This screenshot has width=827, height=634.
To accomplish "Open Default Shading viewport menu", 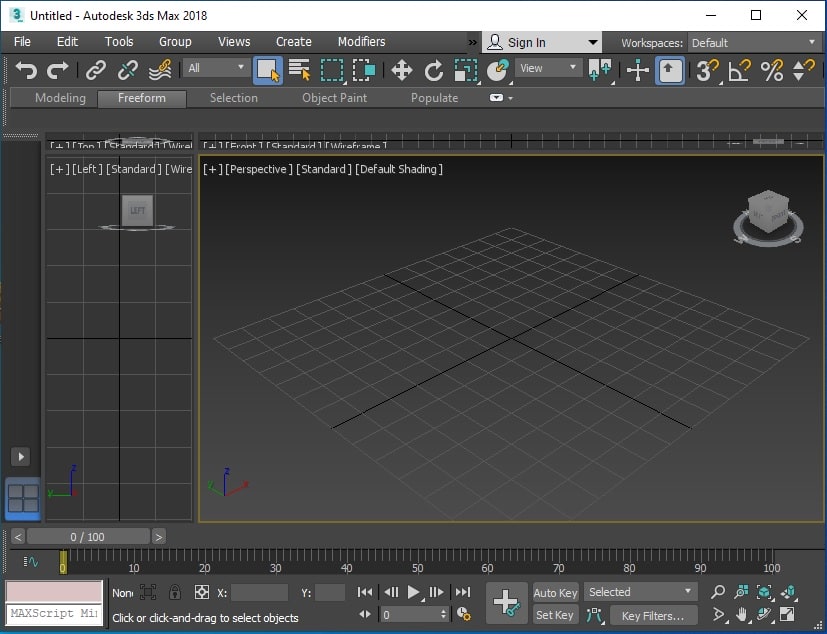I will tap(399, 169).
